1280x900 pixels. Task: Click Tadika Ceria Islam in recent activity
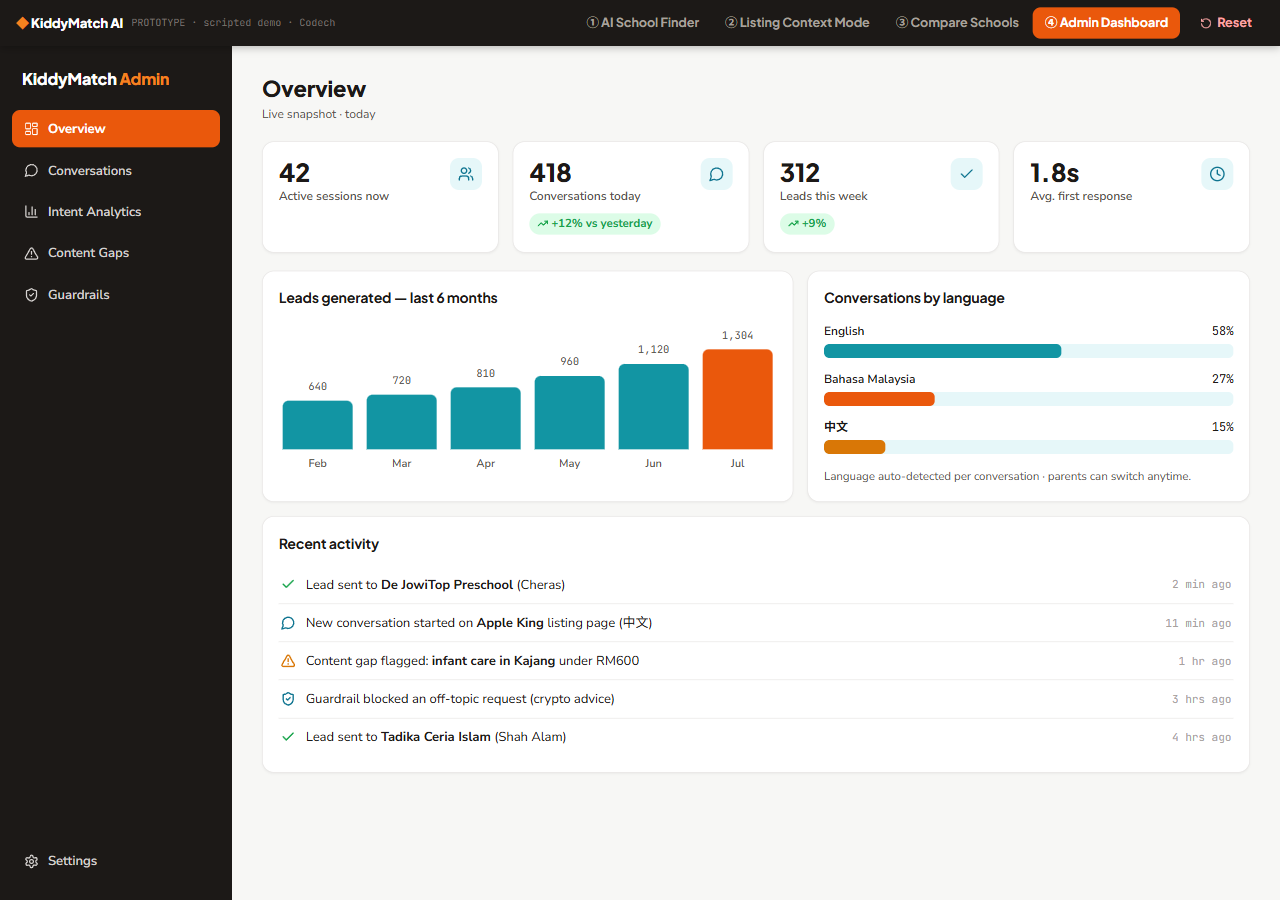pyautogui.click(x=436, y=737)
